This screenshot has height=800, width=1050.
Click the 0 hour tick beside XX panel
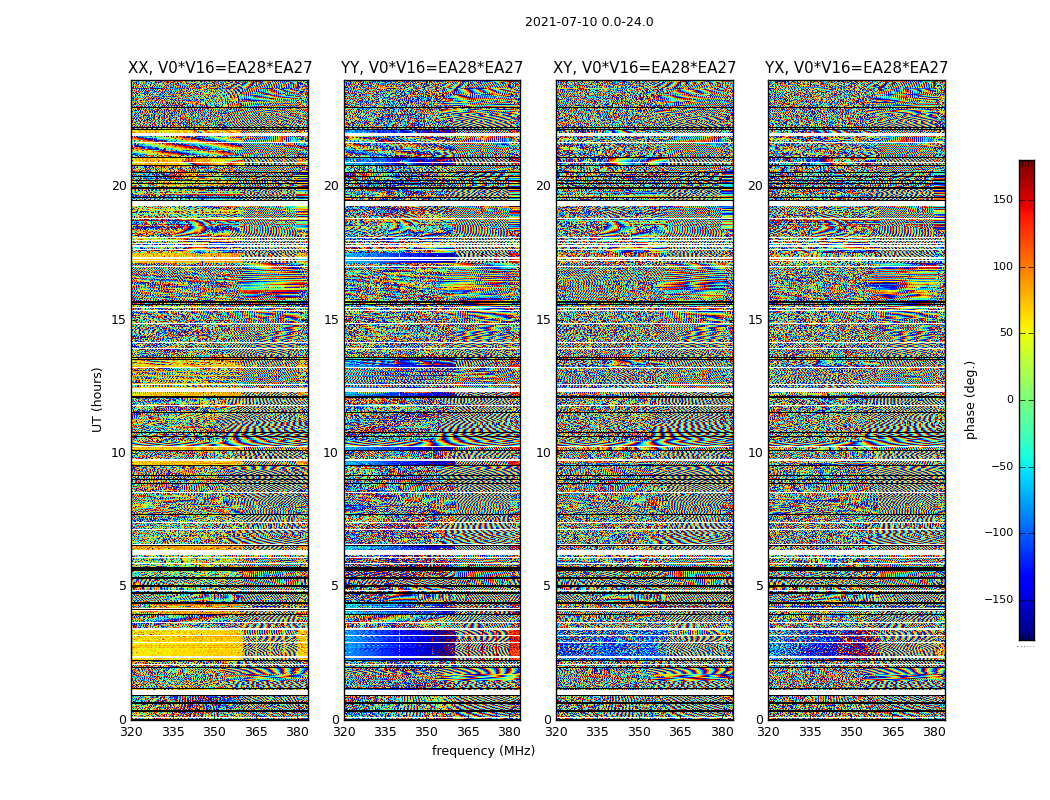point(123,720)
